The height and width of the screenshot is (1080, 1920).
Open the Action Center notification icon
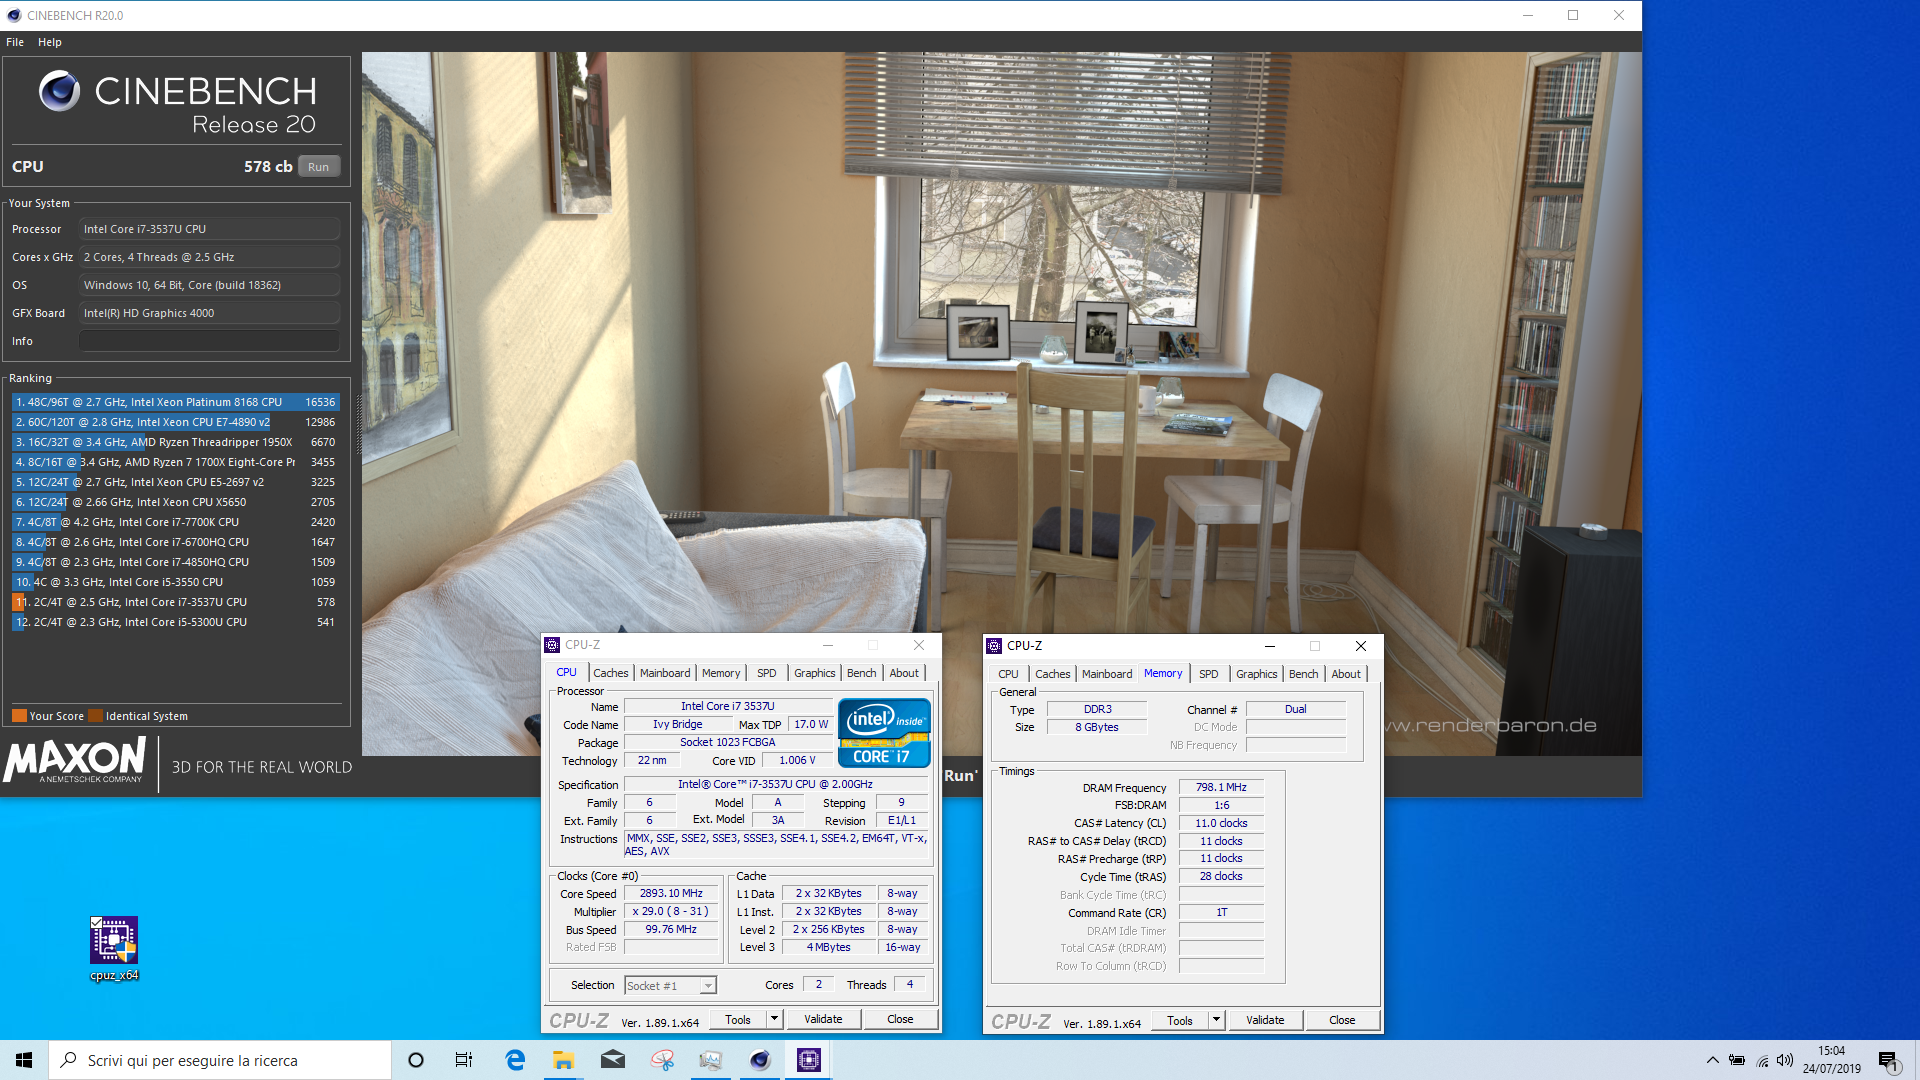(1888, 1060)
